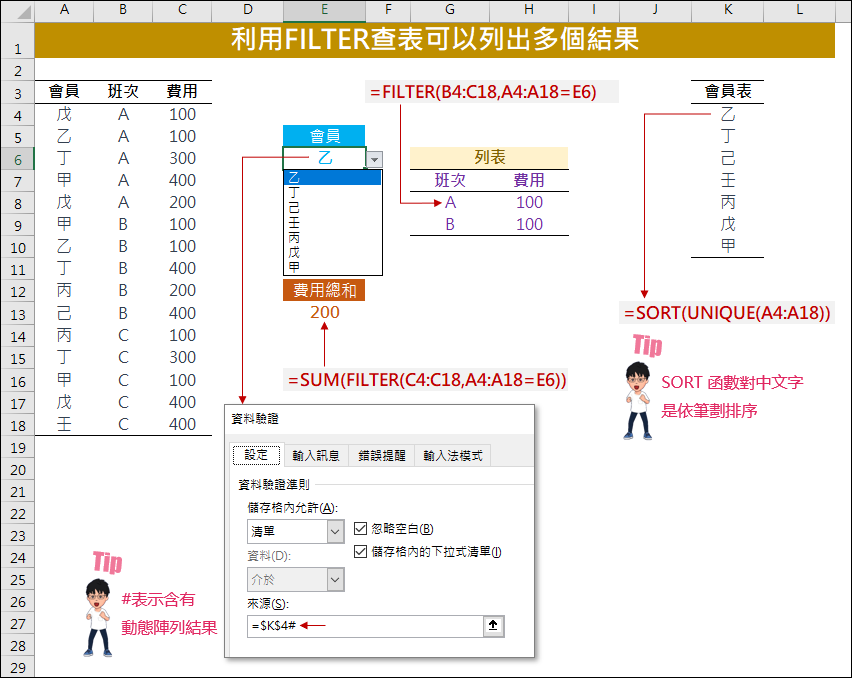The height and width of the screenshot is (678, 852).
Task: Click cell K4 containing 乙
Action: point(728,114)
